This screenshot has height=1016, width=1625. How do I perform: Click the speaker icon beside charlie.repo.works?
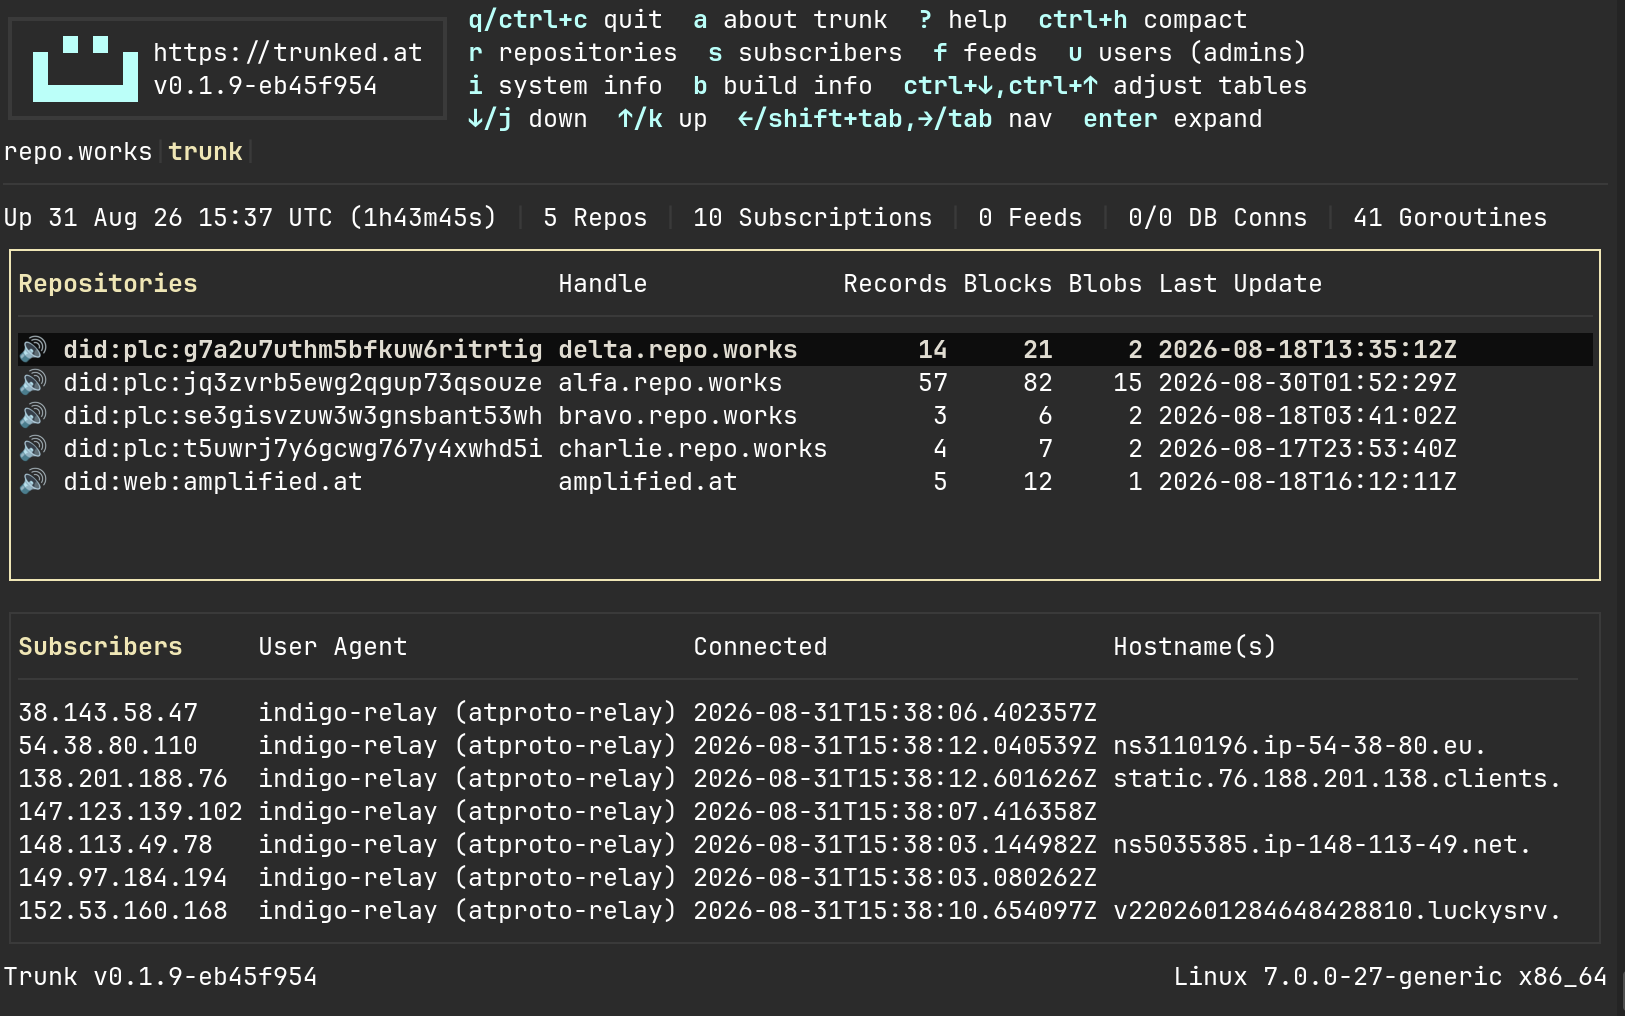coord(33,448)
